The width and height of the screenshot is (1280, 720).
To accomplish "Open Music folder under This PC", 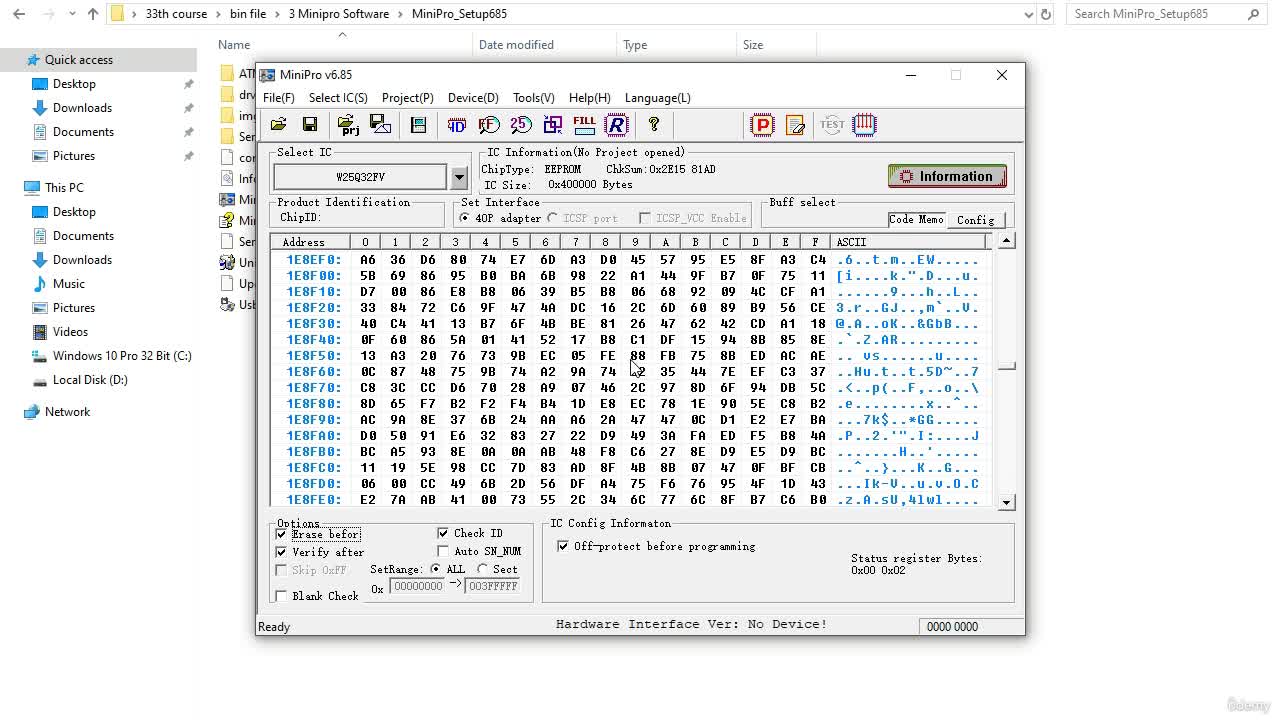I will [69, 284].
